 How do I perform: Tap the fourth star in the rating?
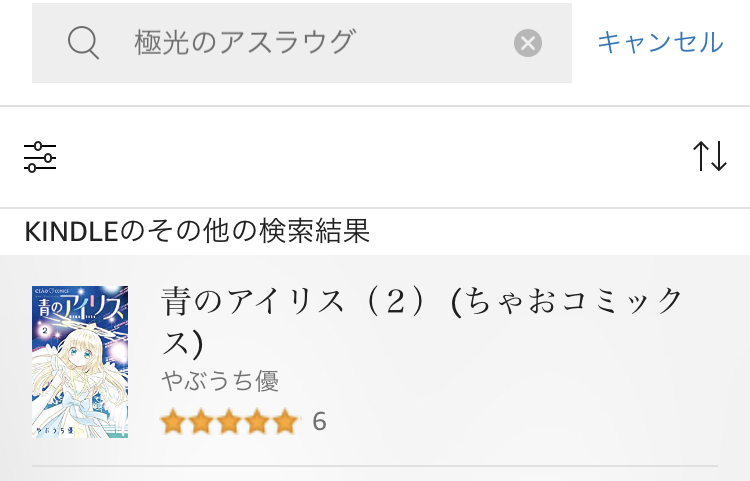pos(257,421)
